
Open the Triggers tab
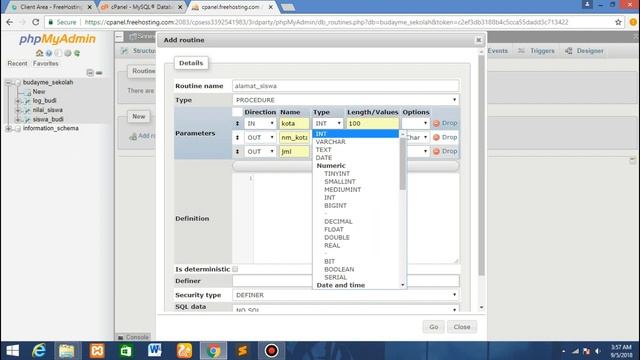coord(536,51)
